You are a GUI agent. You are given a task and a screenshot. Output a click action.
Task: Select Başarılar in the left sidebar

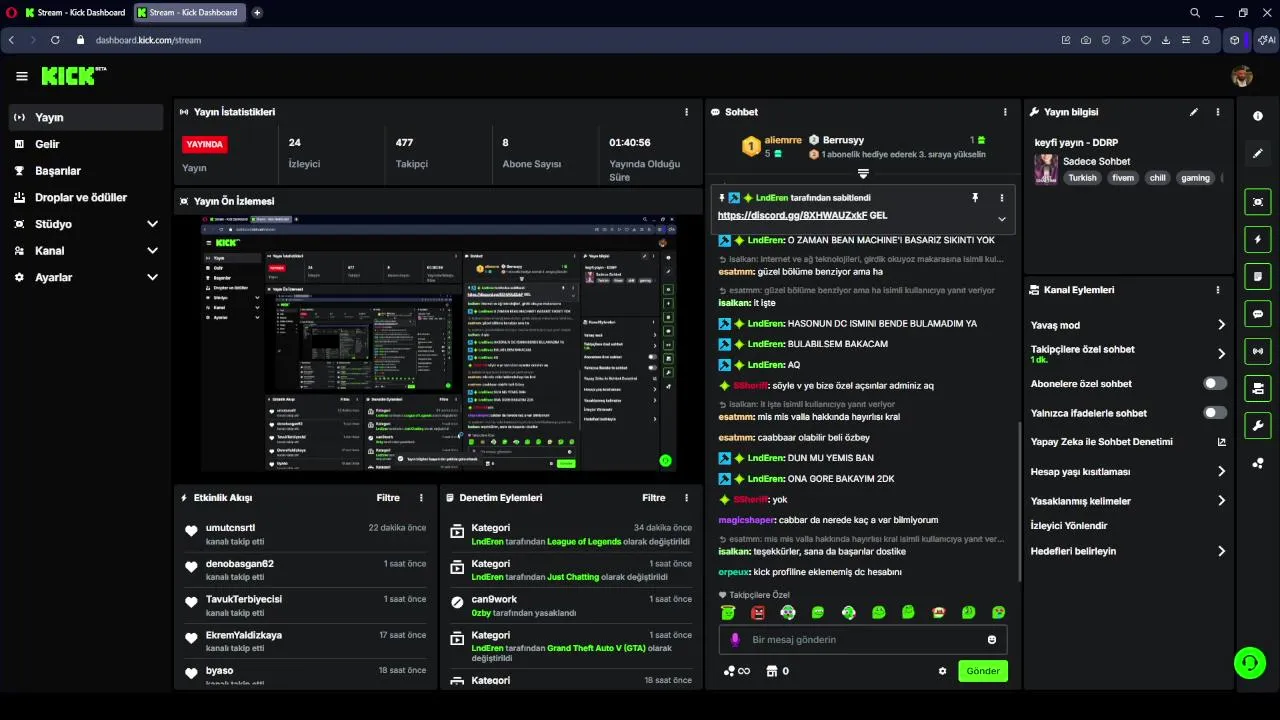[x=86, y=171]
